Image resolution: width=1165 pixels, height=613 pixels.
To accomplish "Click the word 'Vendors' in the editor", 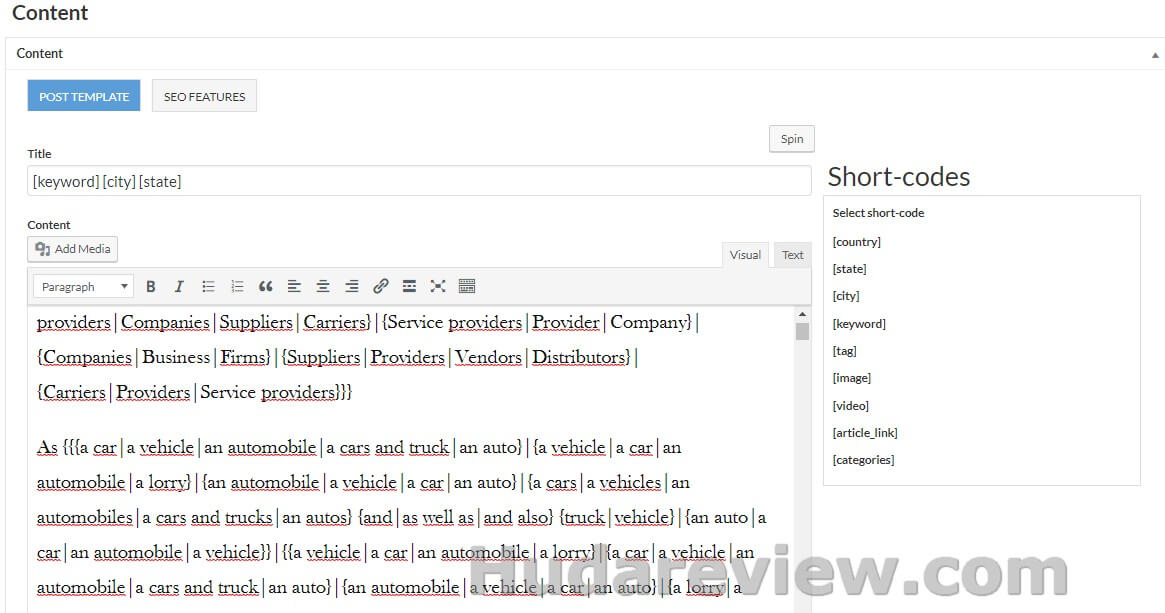I will pos(488,357).
